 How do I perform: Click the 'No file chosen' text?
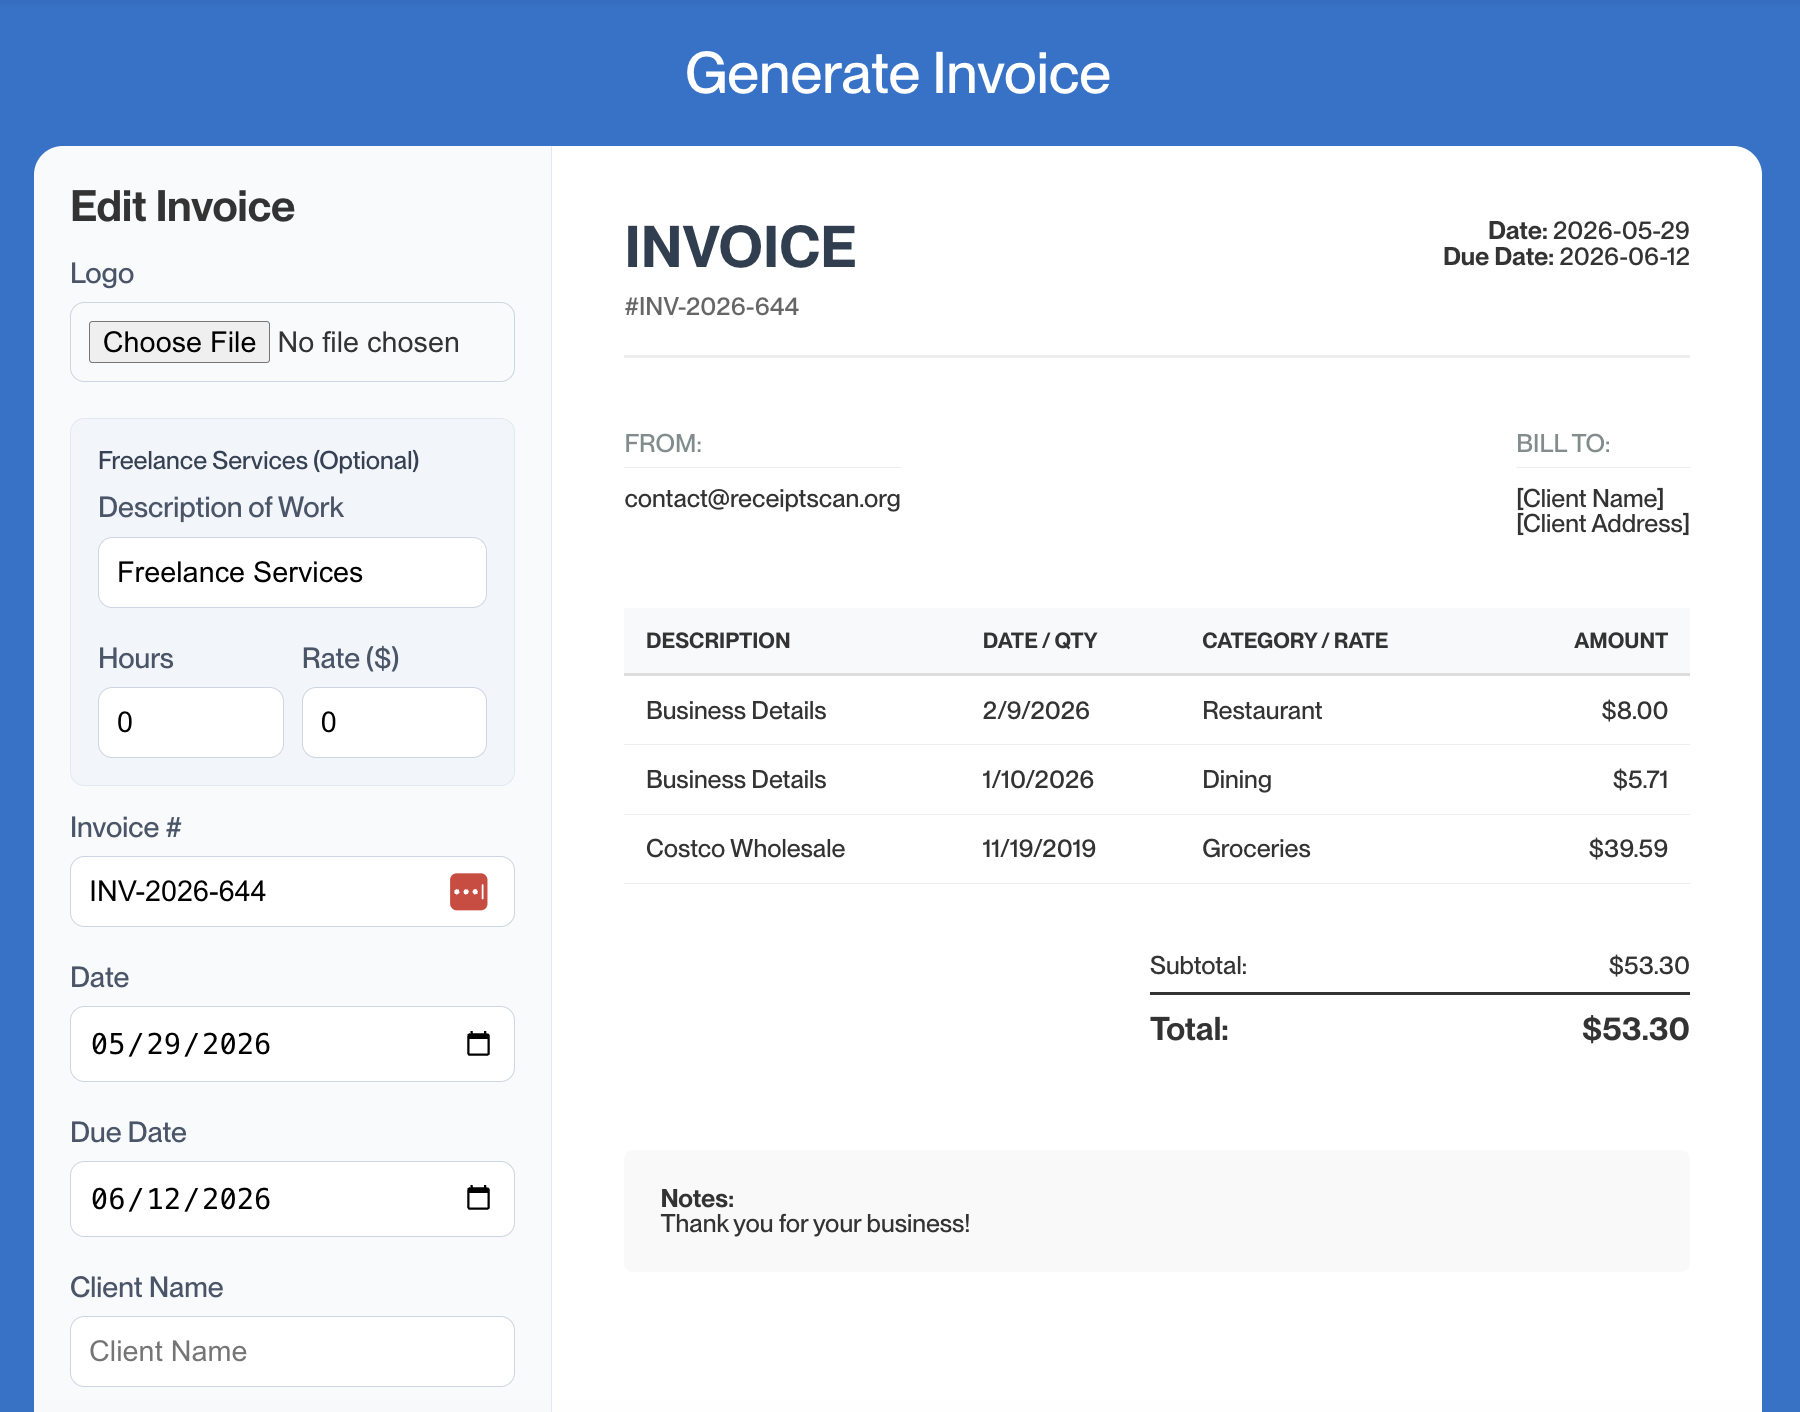[x=369, y=342]
